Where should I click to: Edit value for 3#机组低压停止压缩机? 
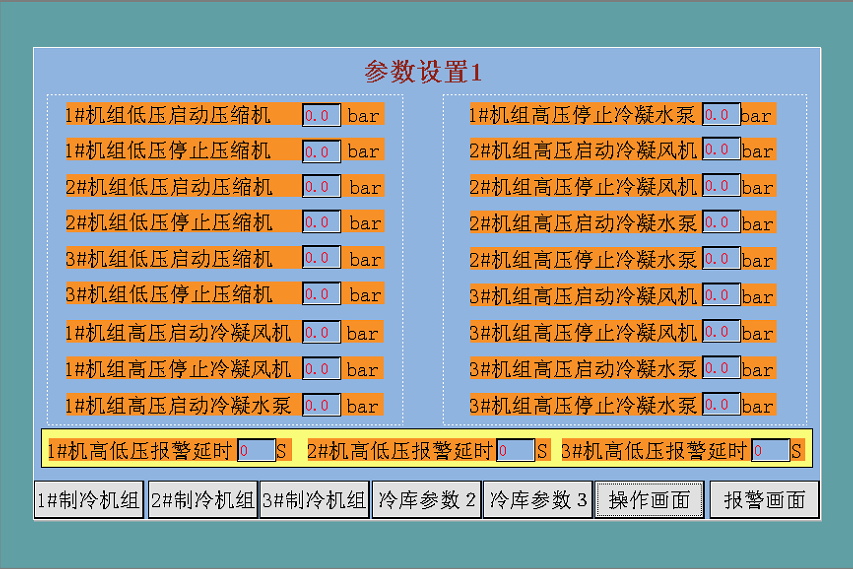pos(322,294)
